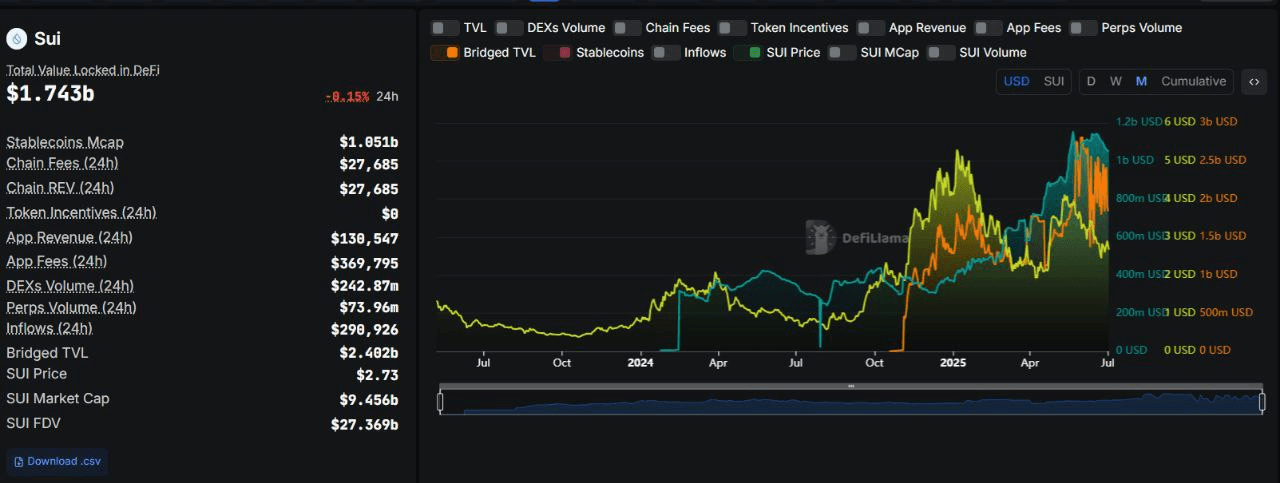Click the Download .csv button

coord(57,462)
